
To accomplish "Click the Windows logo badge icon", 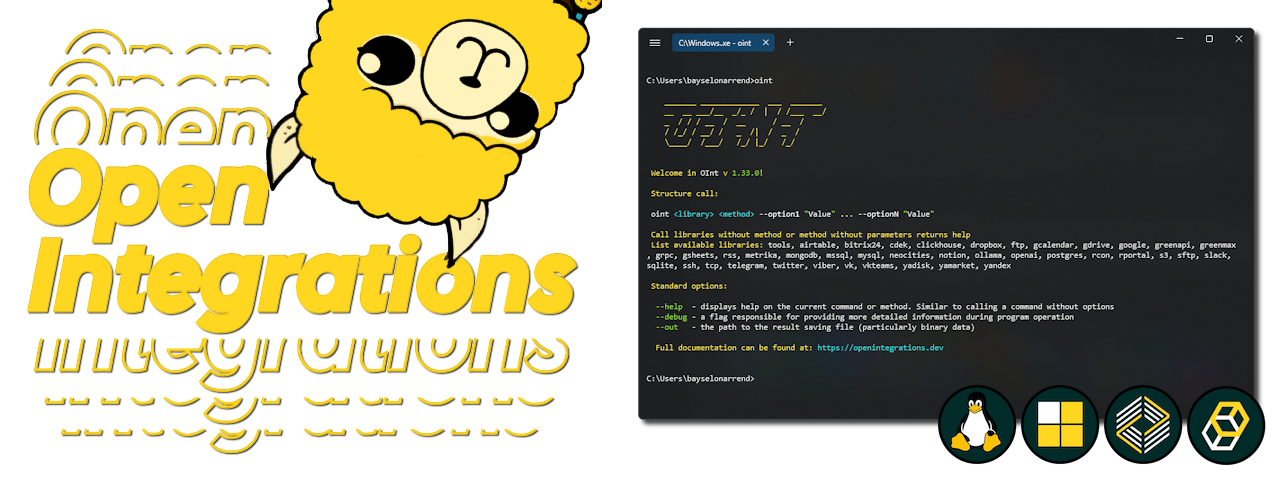I will (x=1060, y=425).
